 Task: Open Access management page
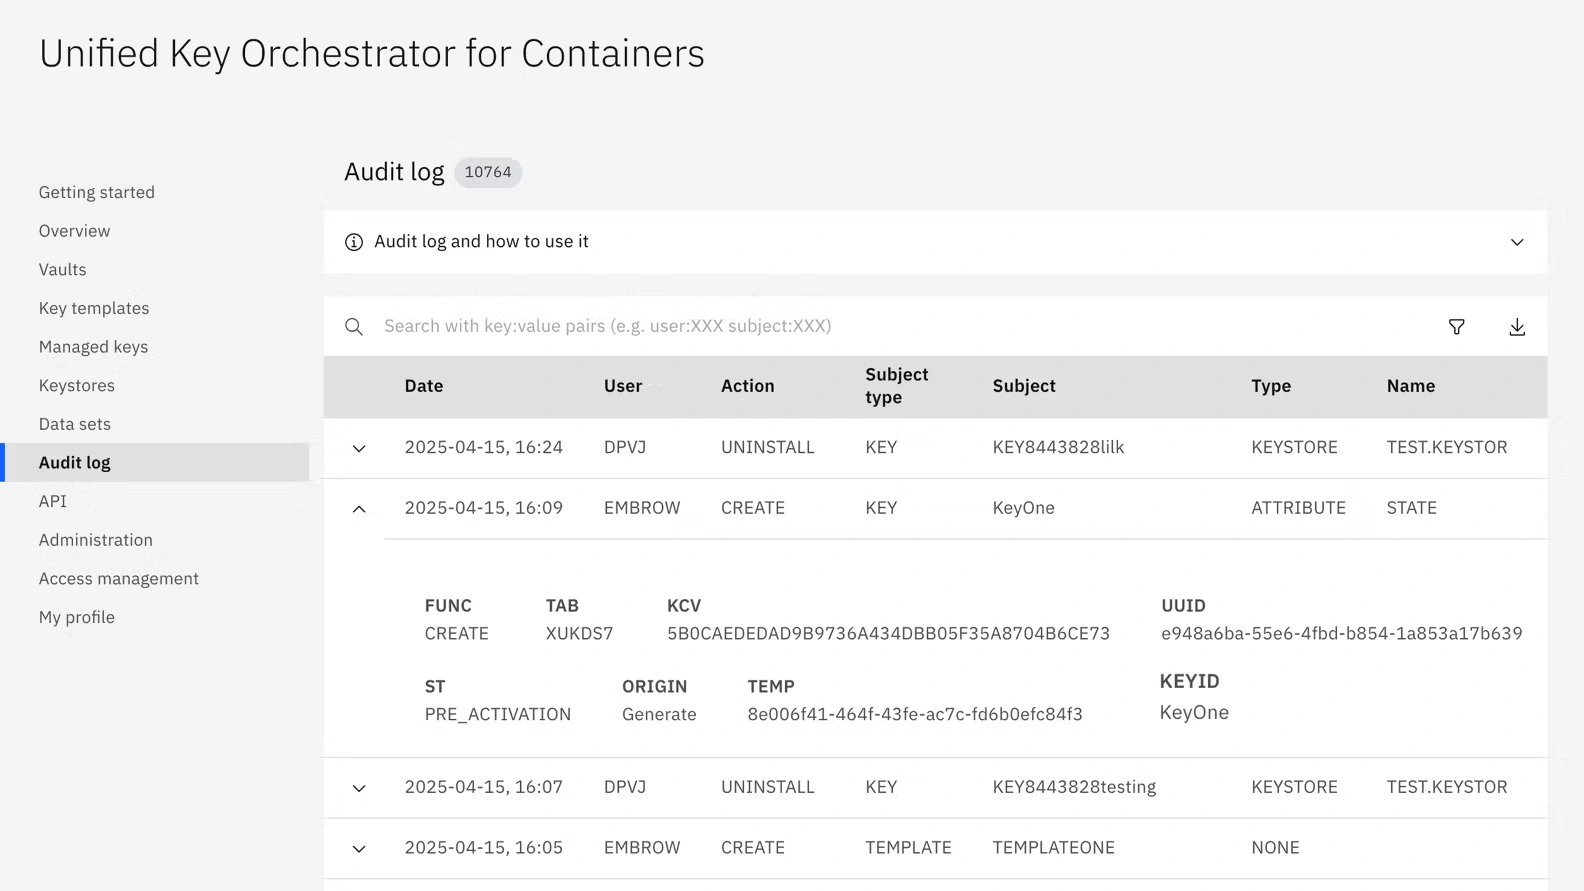pyautogui.click(x=119, y=579)
